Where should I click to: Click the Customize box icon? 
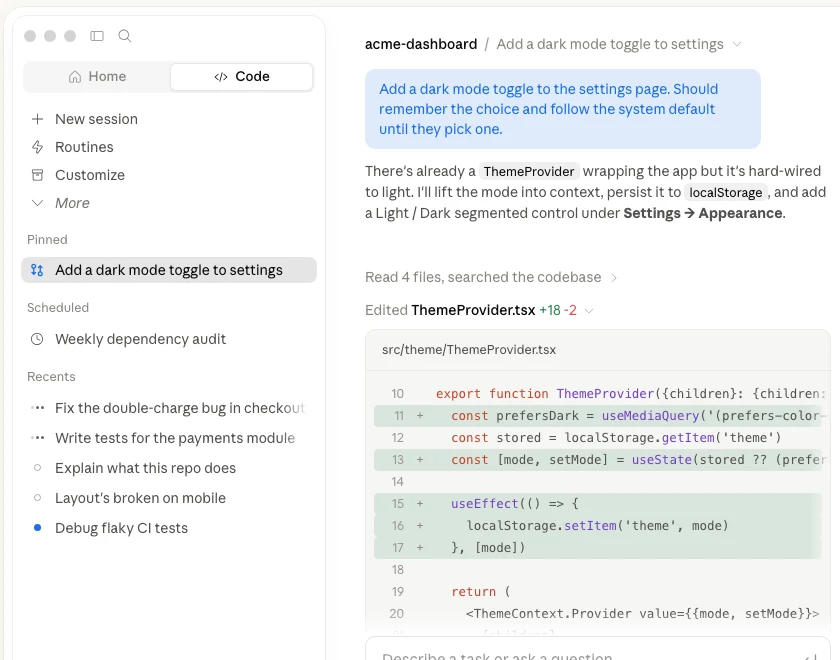point(38,175)
